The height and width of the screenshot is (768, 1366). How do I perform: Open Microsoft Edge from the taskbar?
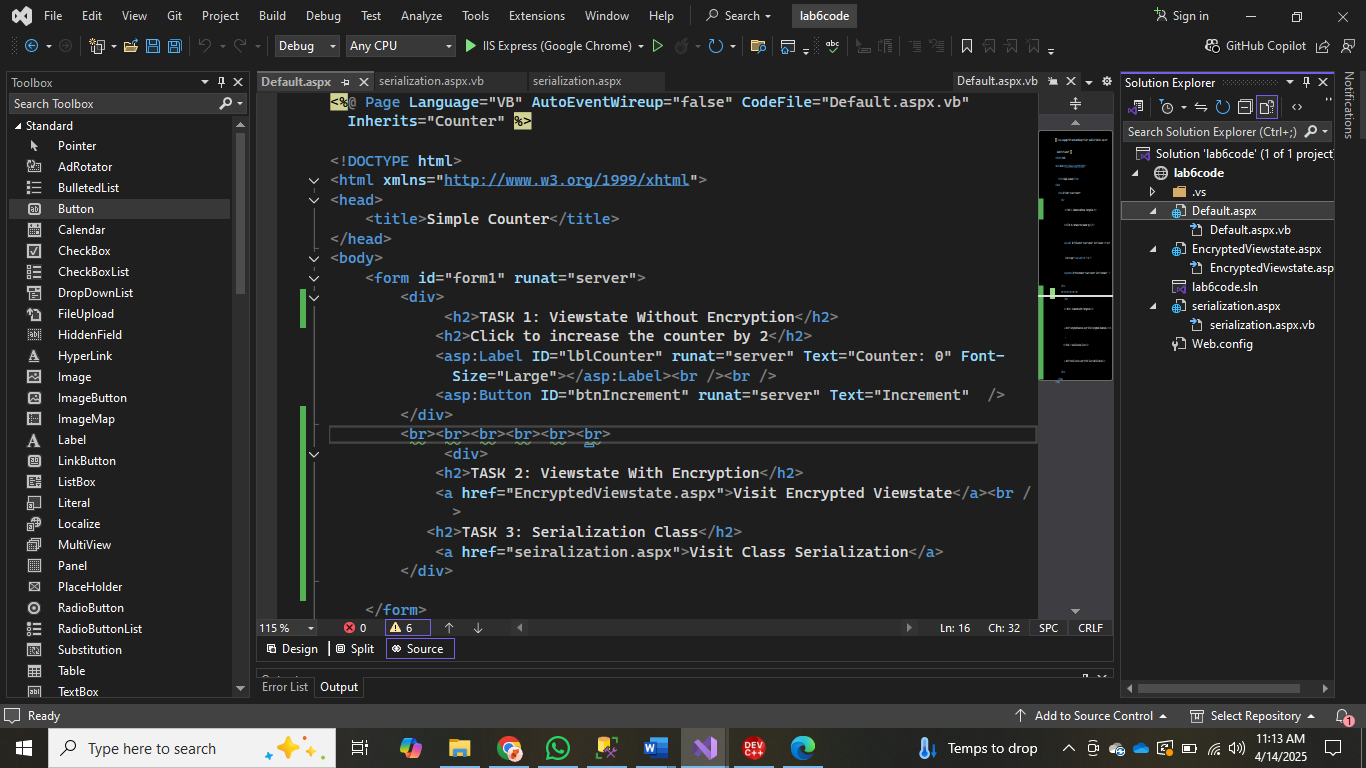click(803, 747)
